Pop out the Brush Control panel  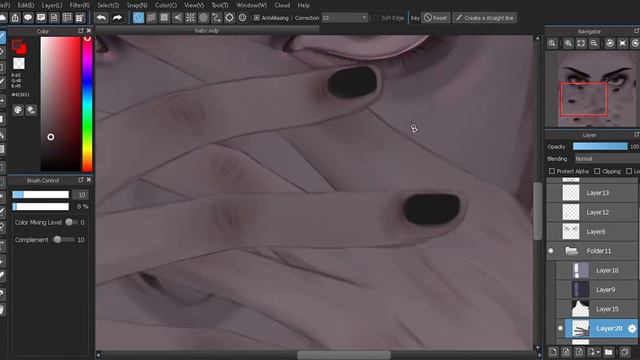point(81,180)
